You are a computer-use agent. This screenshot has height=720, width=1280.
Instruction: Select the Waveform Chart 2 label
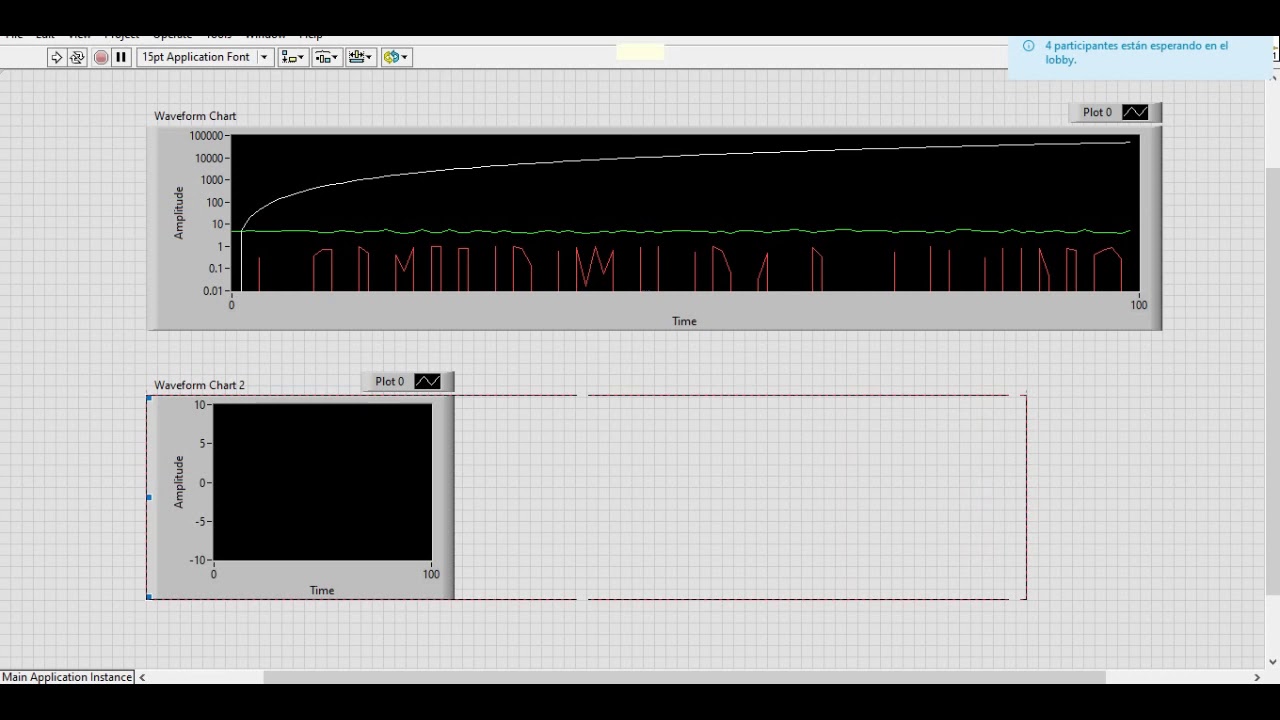pos(199,385)
